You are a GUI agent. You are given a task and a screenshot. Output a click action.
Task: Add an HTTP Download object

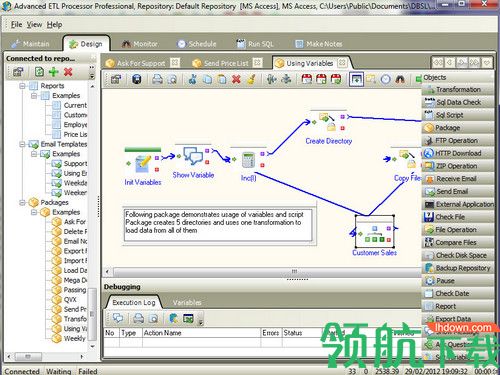pos(458,153)
